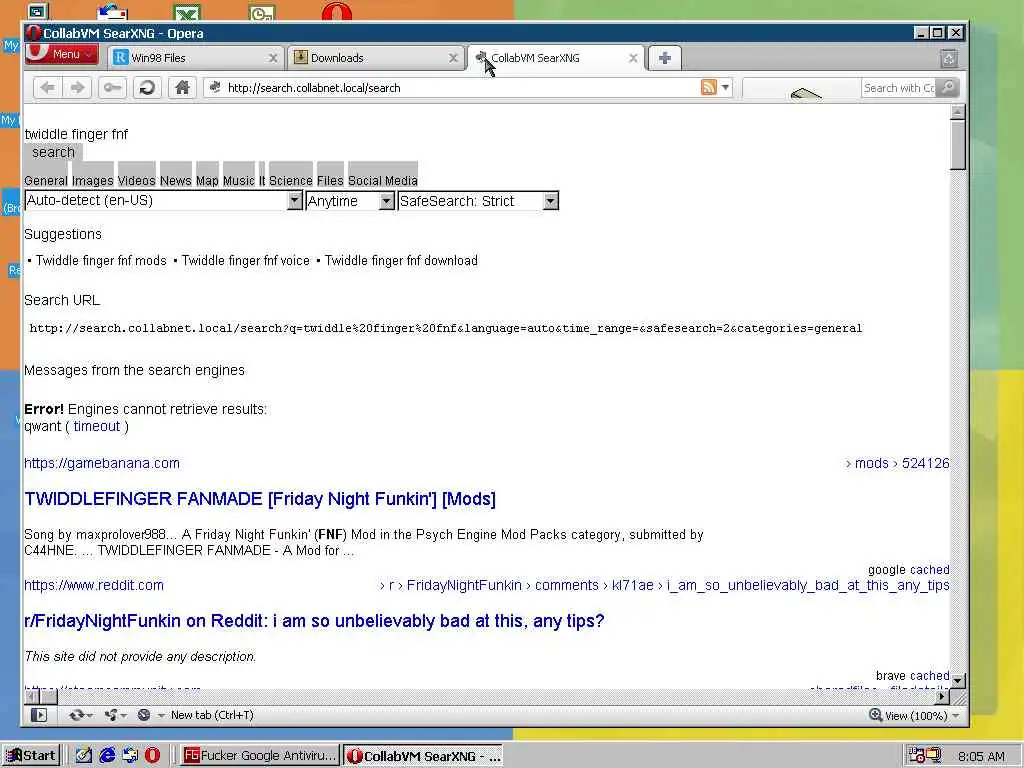Expand the address bar history dropdown arrow
1024x768 pixels.
pos(725,88)
